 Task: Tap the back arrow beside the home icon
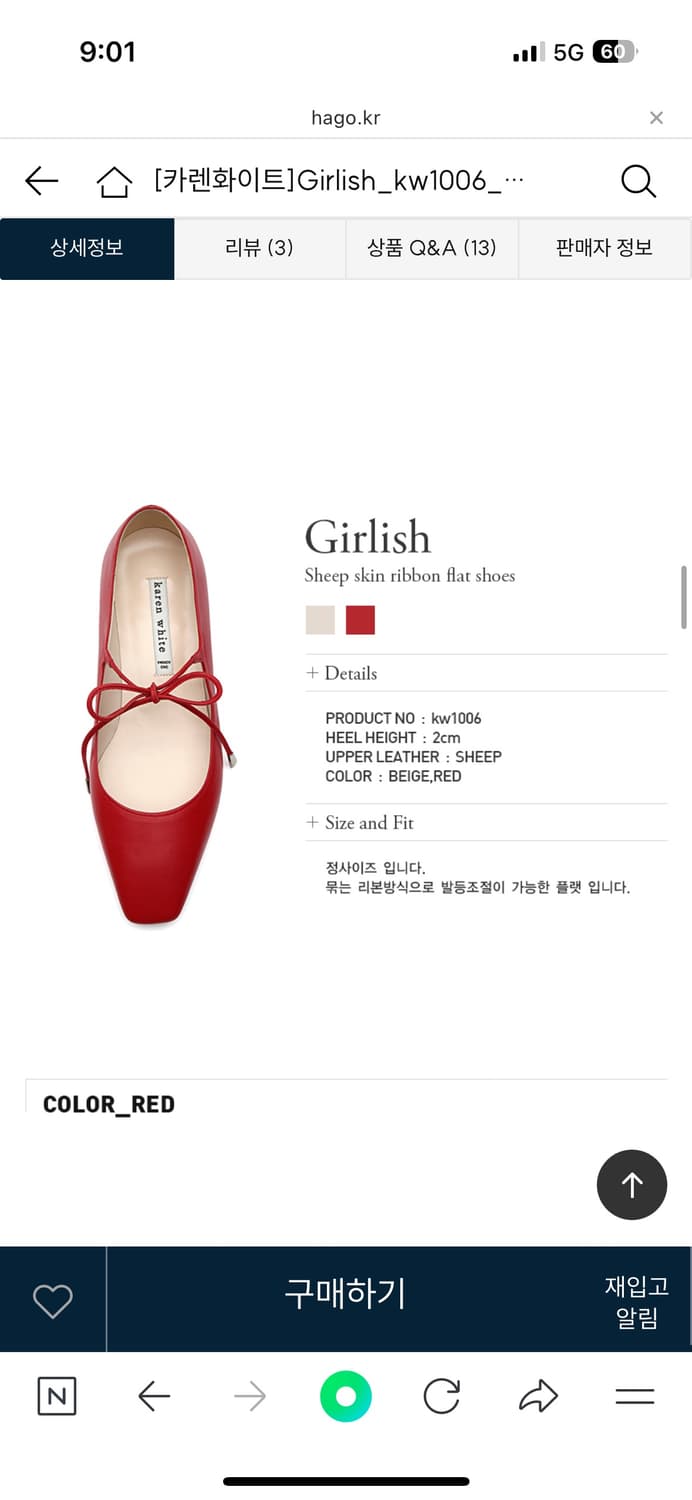41,181
